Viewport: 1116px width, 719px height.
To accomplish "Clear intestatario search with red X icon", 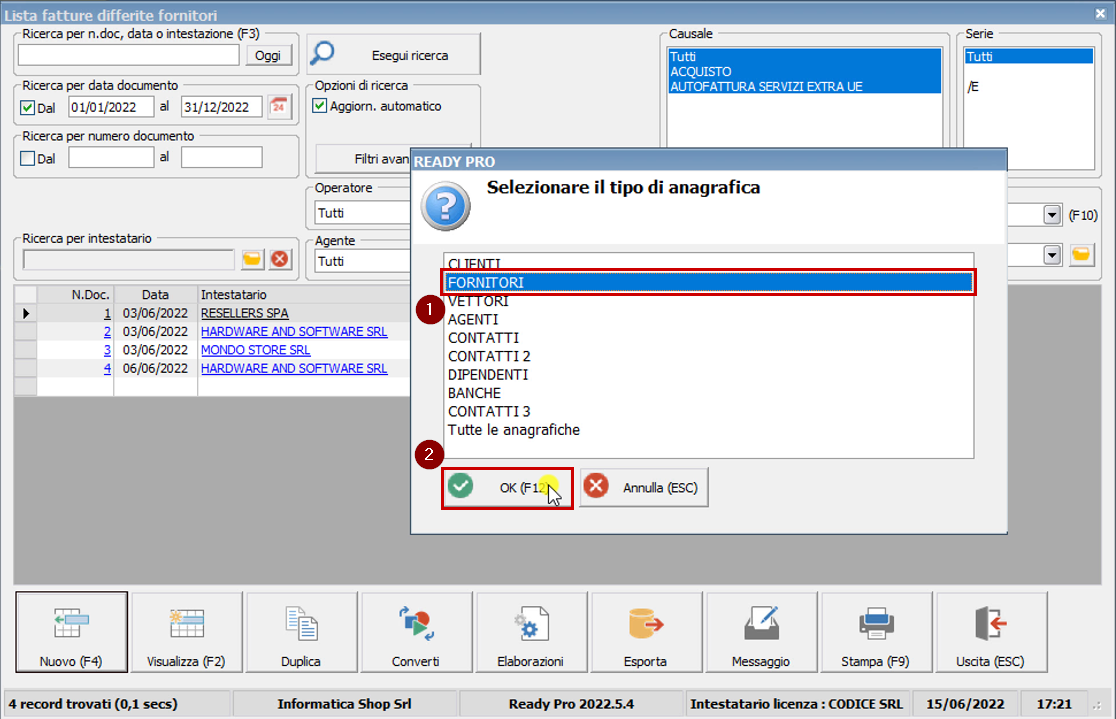I will 280,260.
